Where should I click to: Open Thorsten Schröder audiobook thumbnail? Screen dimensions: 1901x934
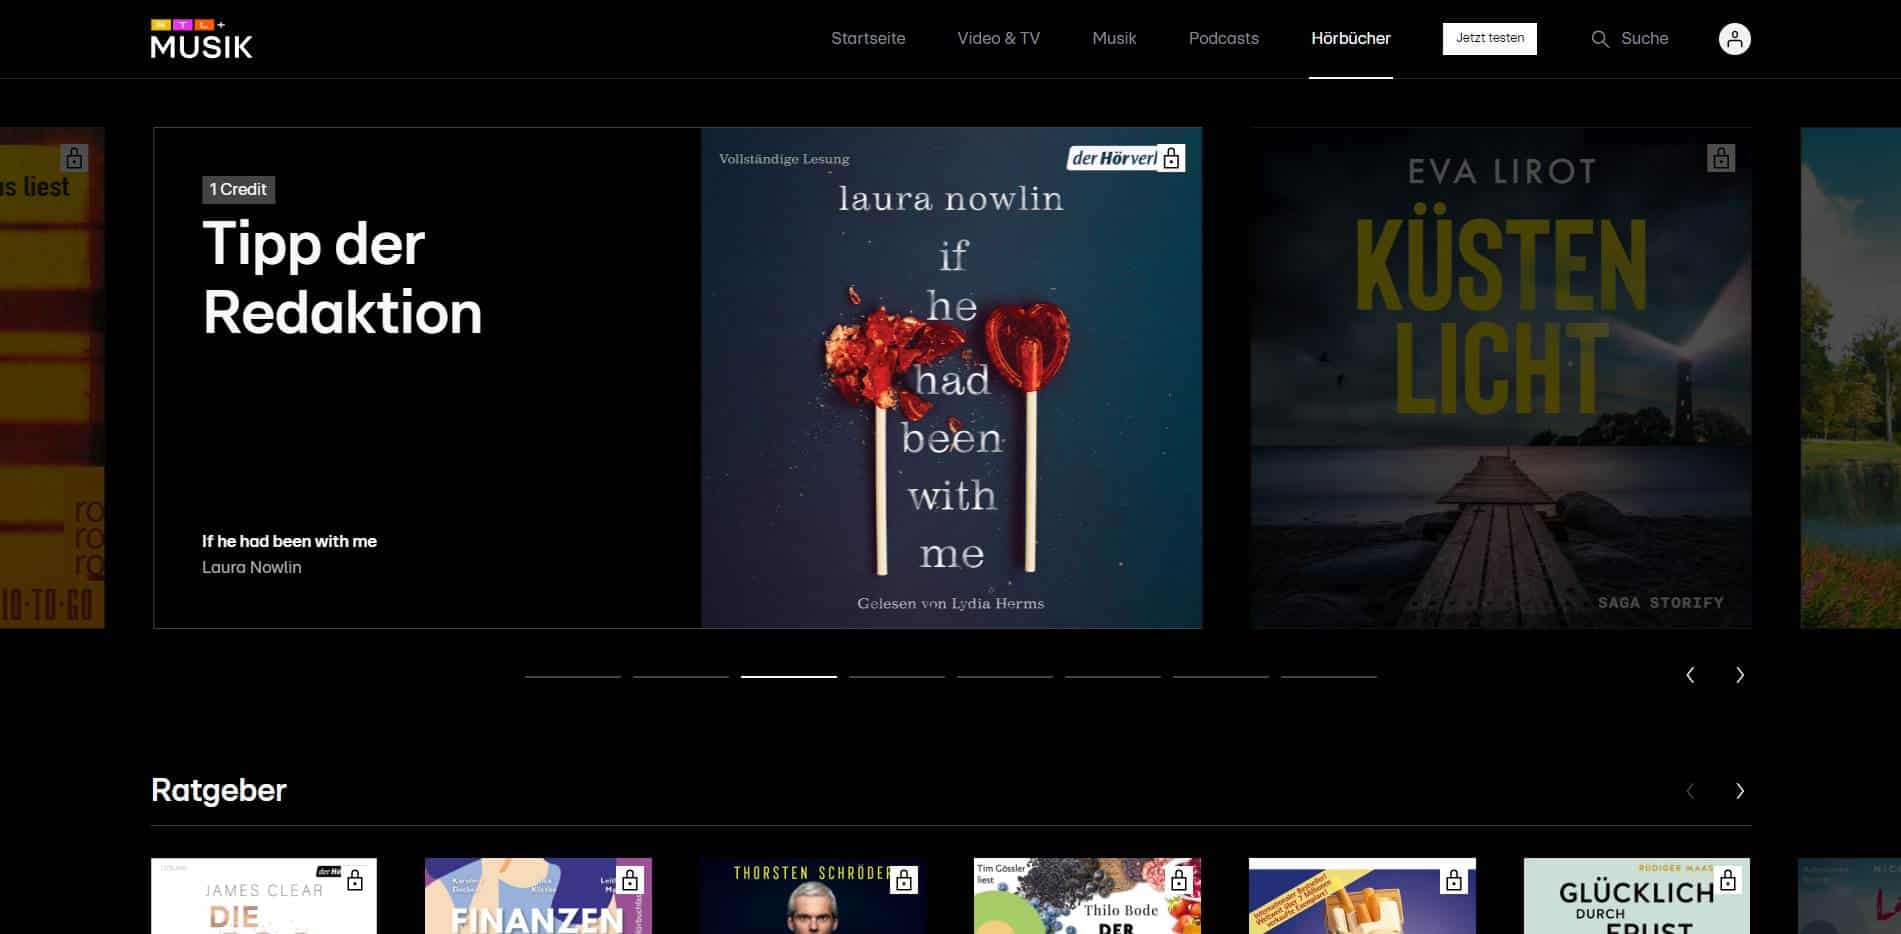(x=813, y=896)
